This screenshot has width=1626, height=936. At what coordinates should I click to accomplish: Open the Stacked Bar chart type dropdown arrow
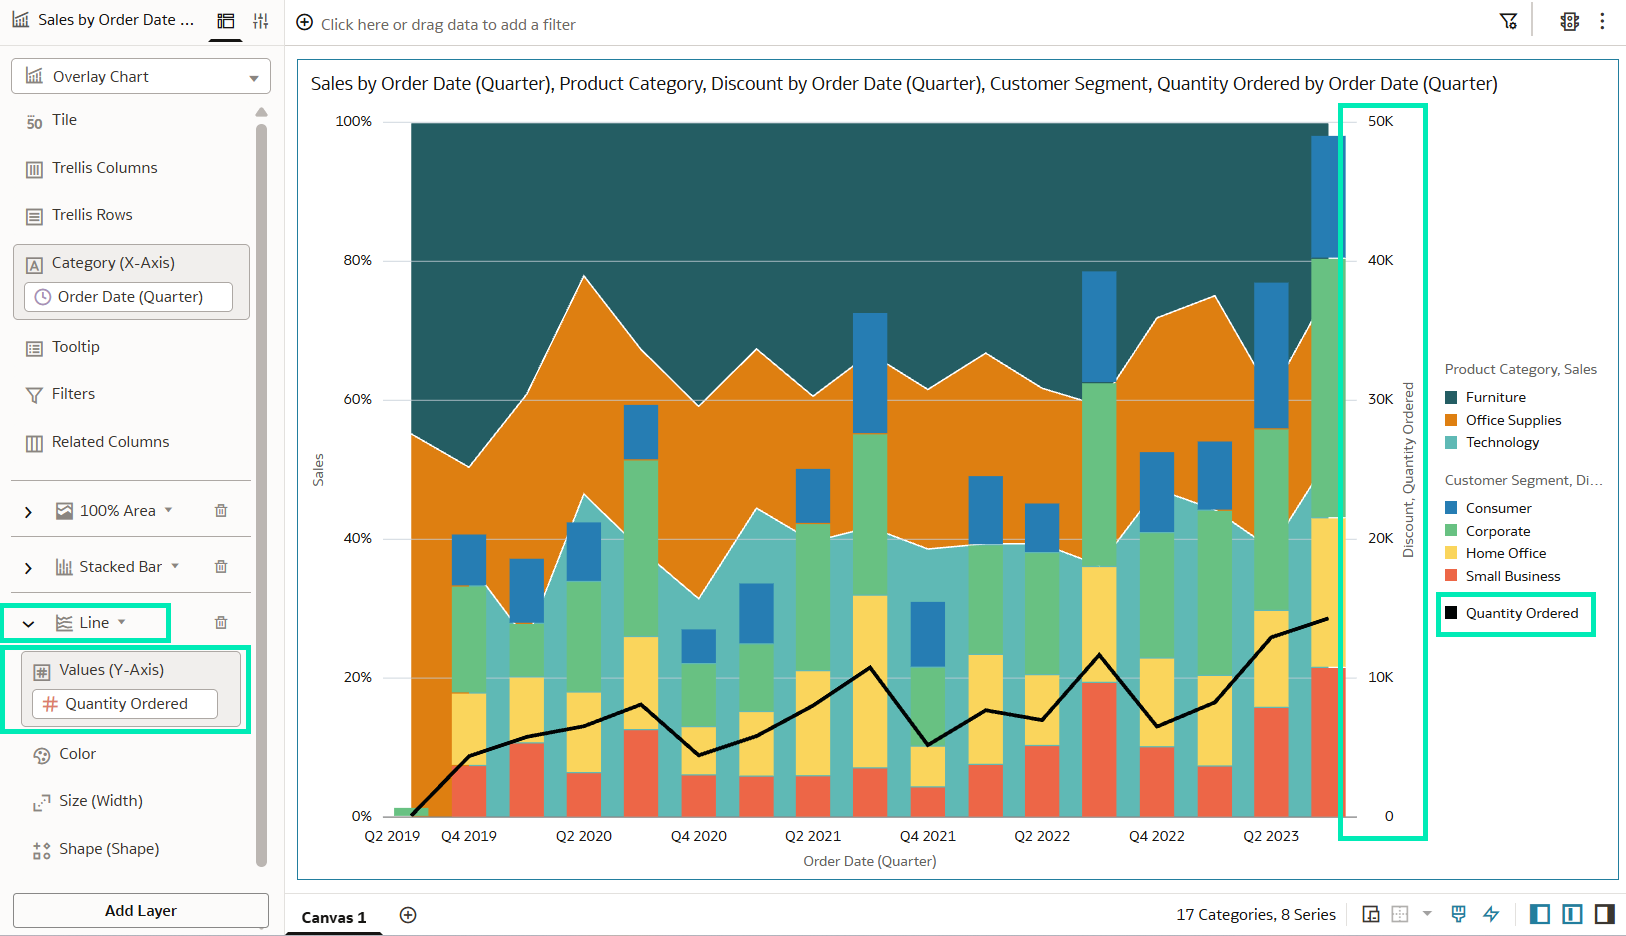click(175, 566)
